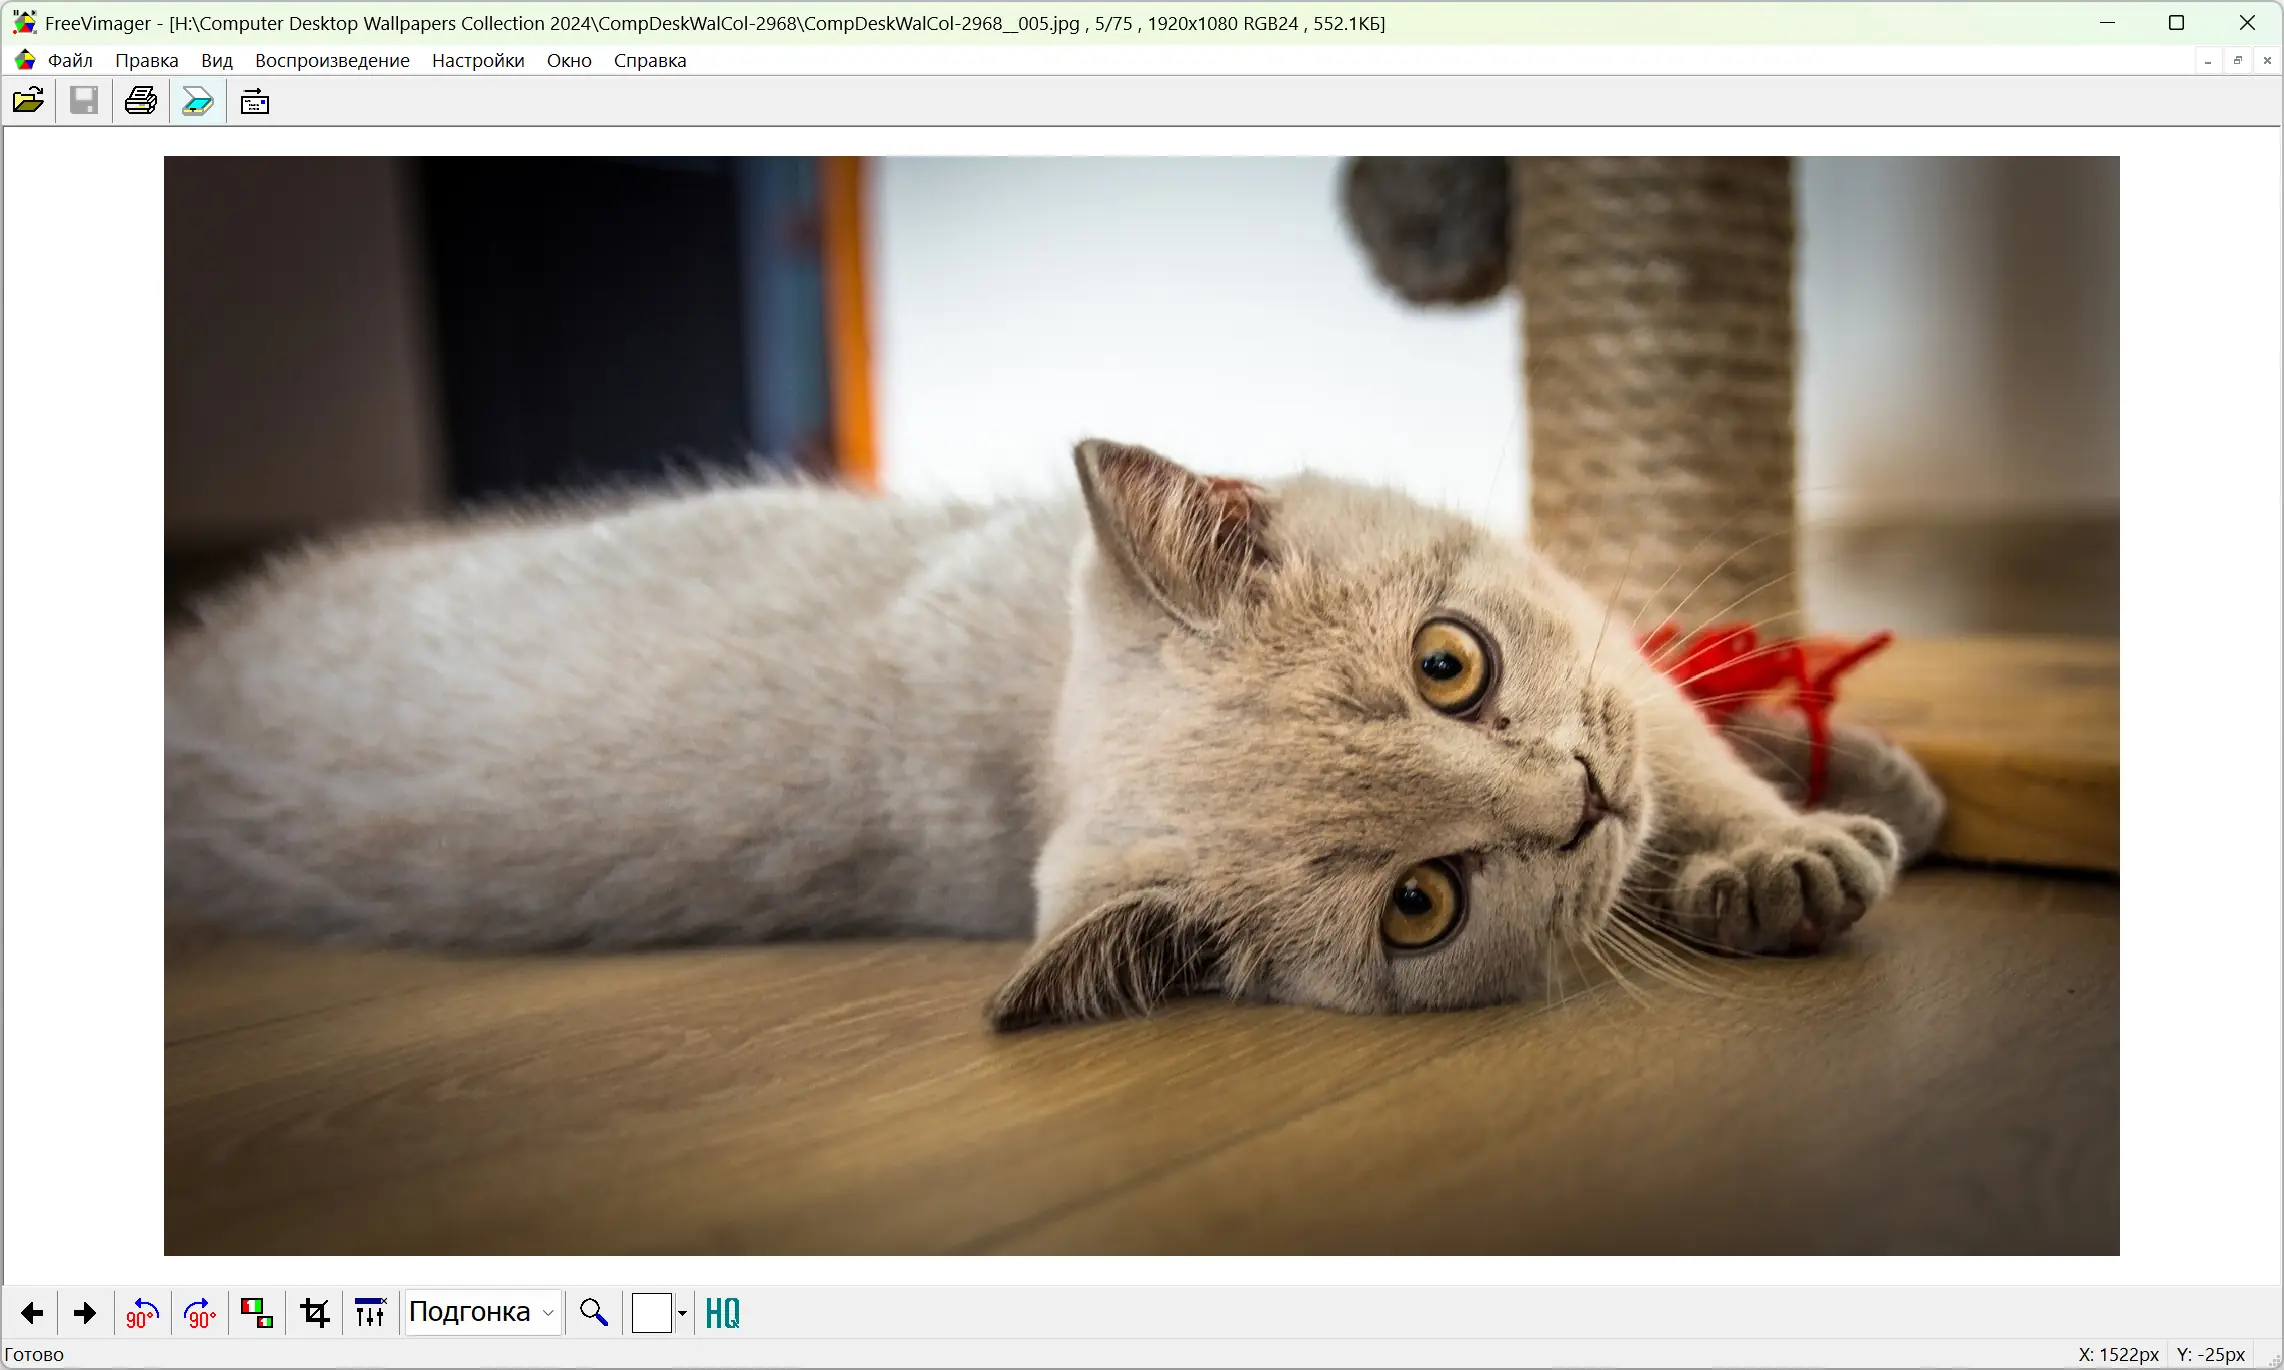Expand the Подгонка zoom dropdown

tap(548, 1313)
